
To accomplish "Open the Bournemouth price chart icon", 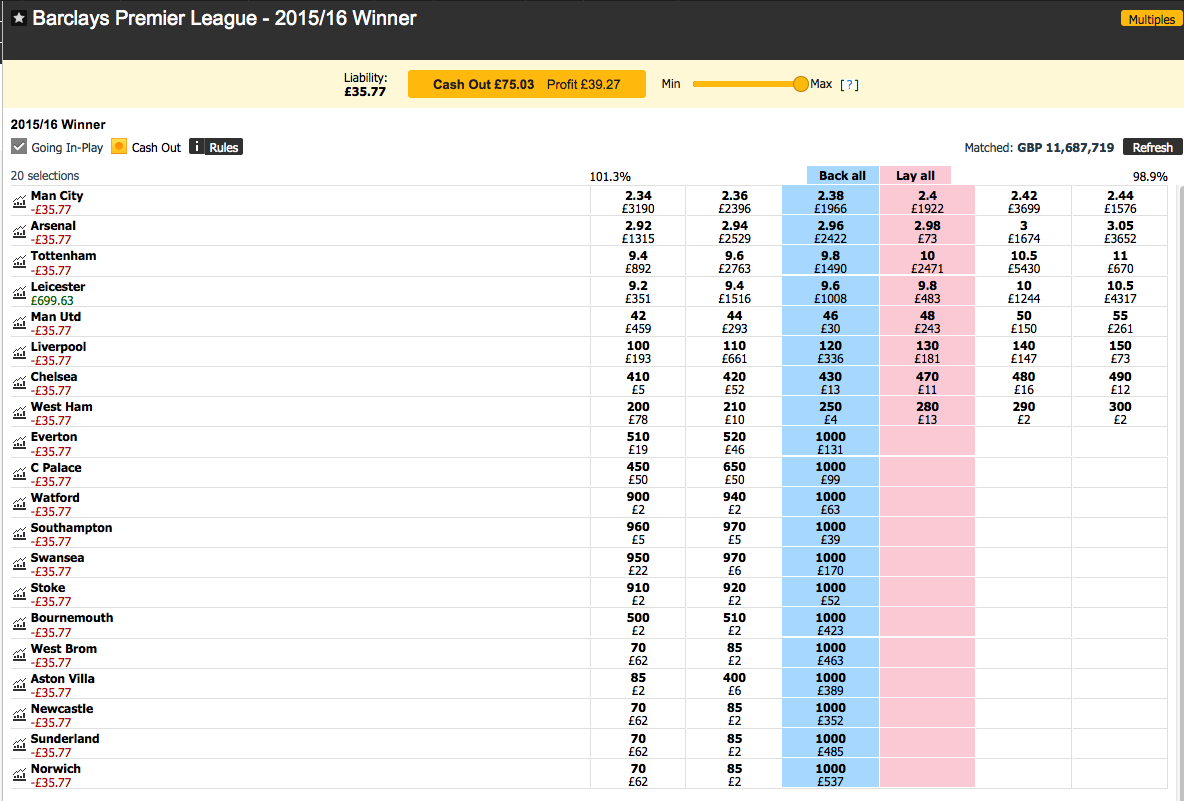I will [19, 624].
